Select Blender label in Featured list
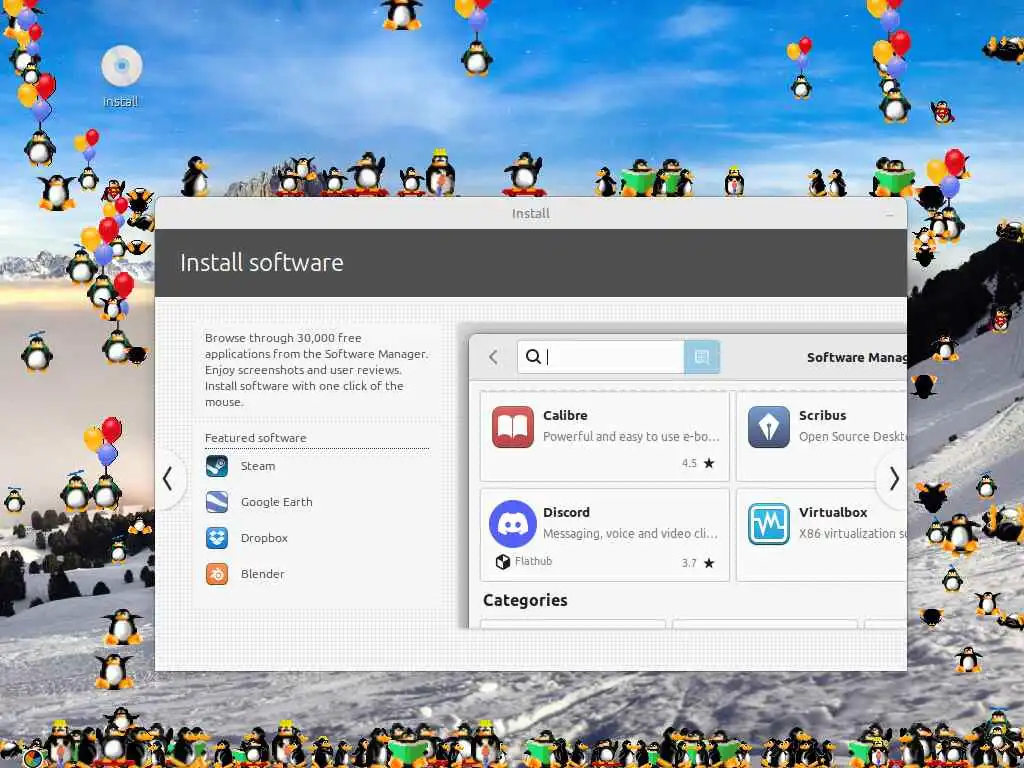The width and height of the screenshot is (1024, 768). tap(263, 574)
